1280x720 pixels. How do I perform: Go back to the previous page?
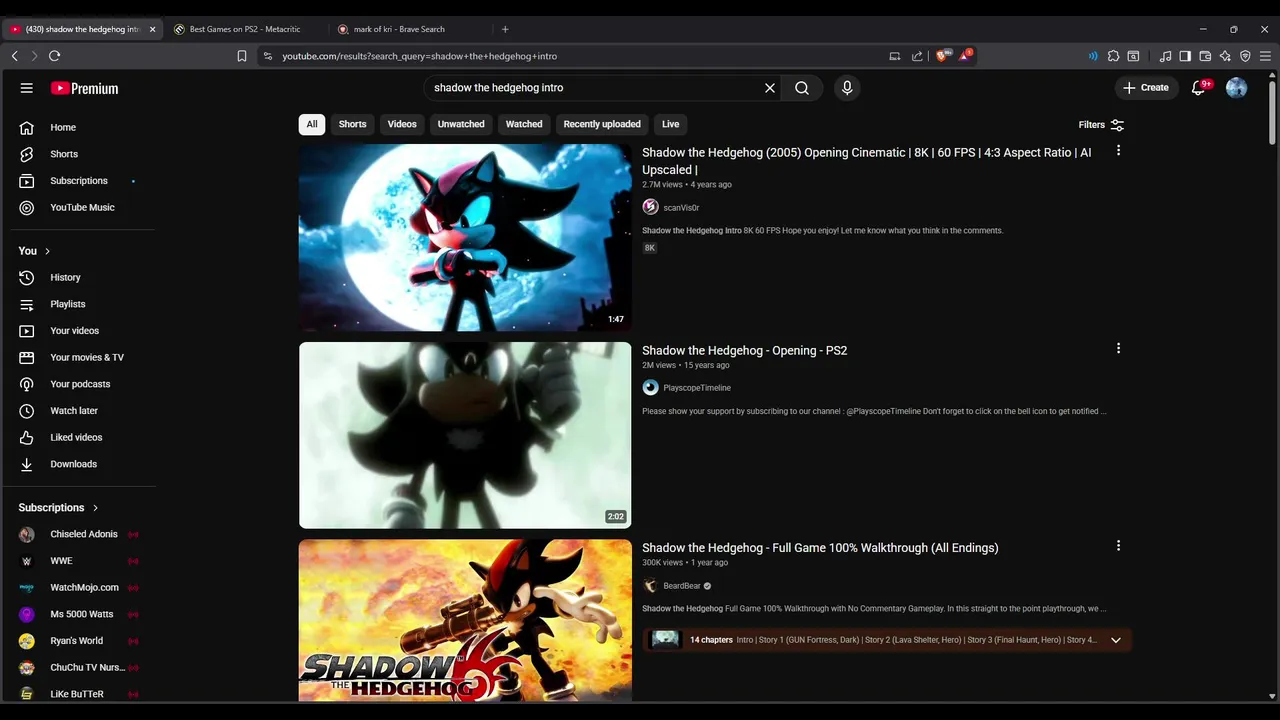[15, 56]
